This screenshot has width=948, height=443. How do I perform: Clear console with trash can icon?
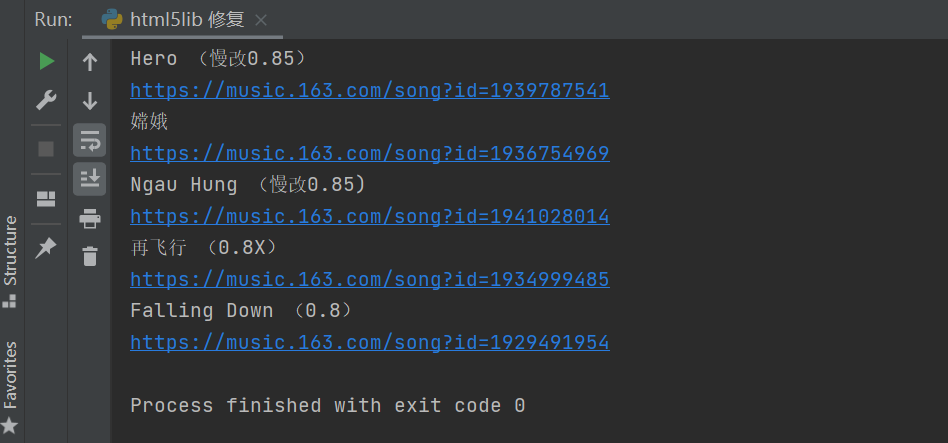click(89, 256)
